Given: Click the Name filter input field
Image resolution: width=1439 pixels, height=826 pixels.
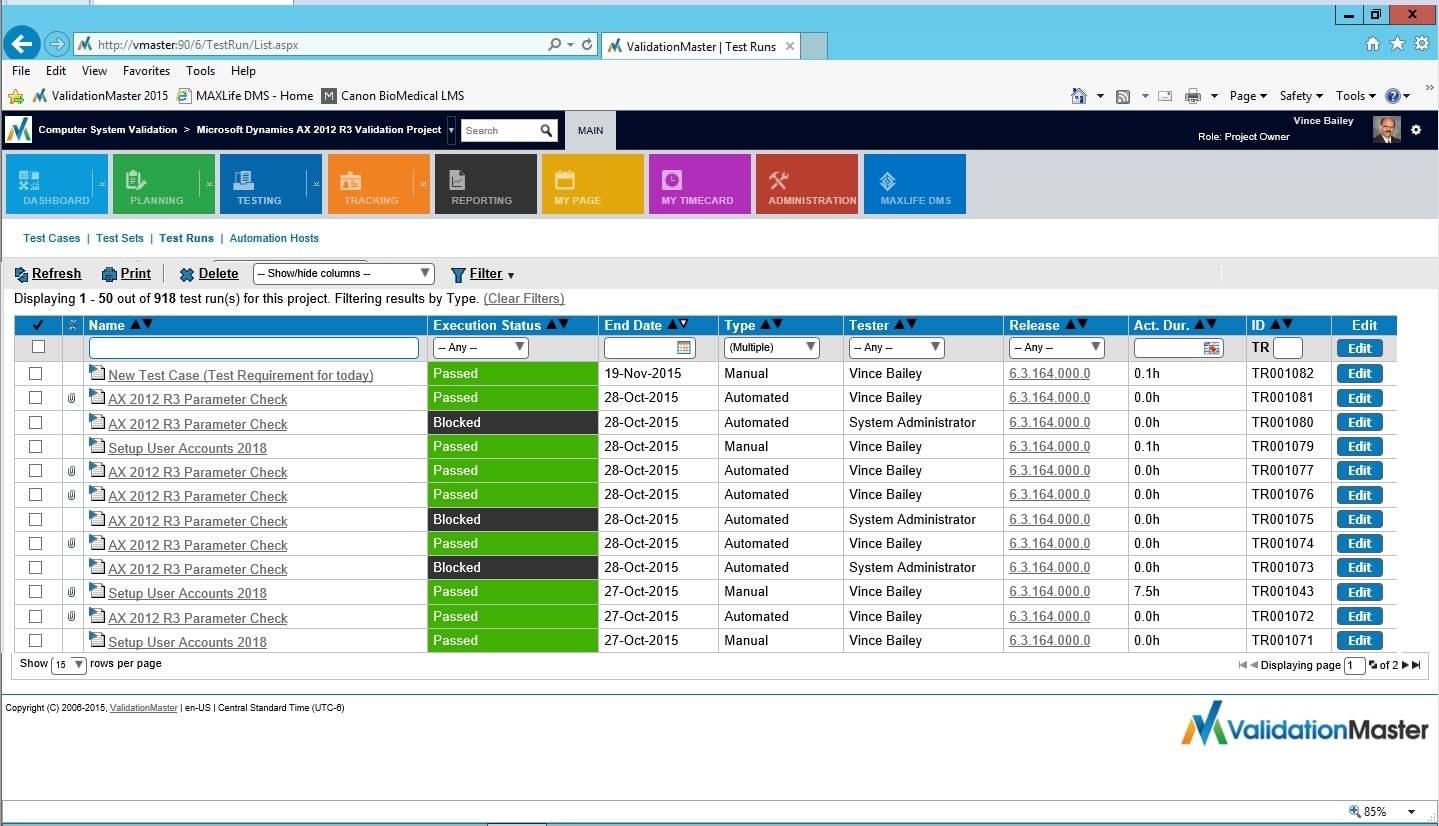Looking at the screenshot, I should tap(254, 347).
